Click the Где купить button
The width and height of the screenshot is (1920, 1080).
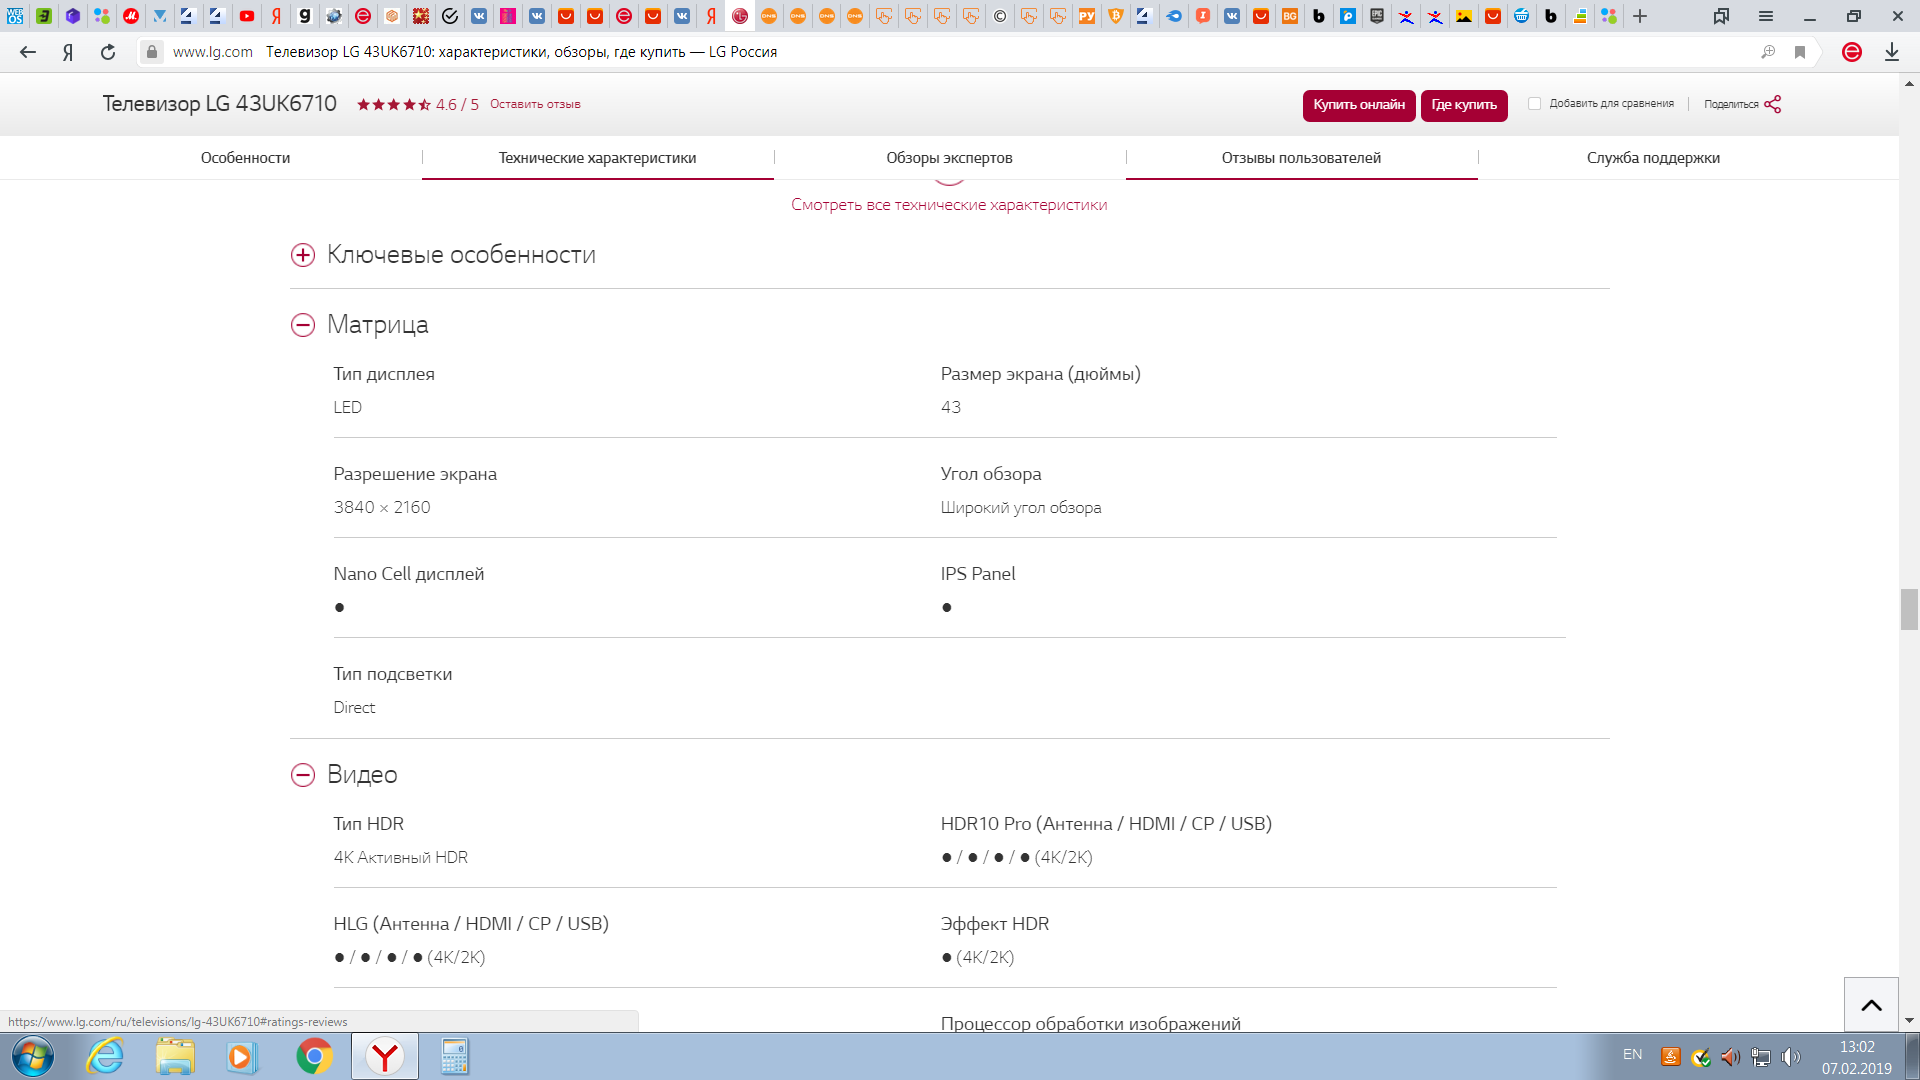tap(1463, 105)
